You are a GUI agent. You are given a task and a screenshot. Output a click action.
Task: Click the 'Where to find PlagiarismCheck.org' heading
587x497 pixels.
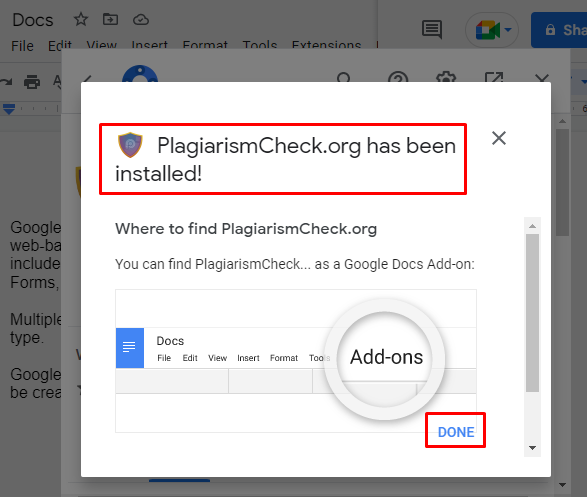[x=246, y=229]
